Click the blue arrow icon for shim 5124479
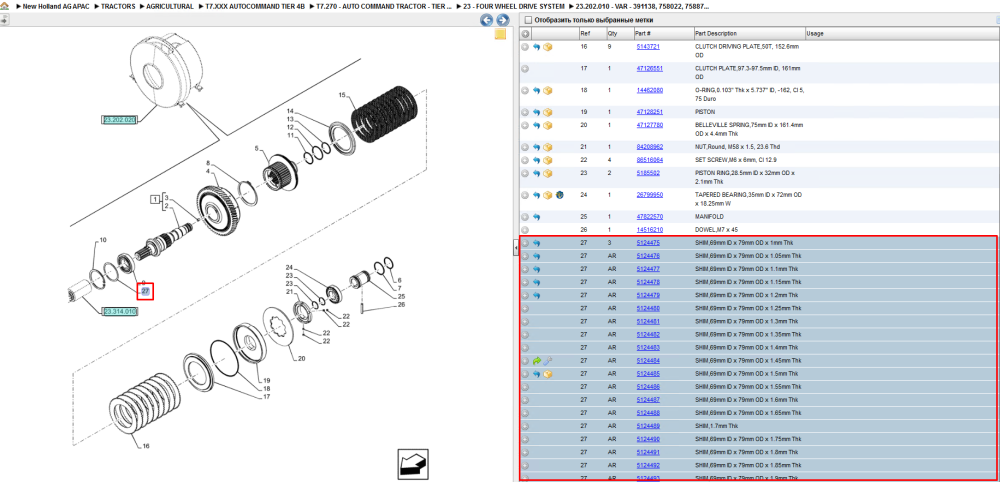 coord(536,295)
